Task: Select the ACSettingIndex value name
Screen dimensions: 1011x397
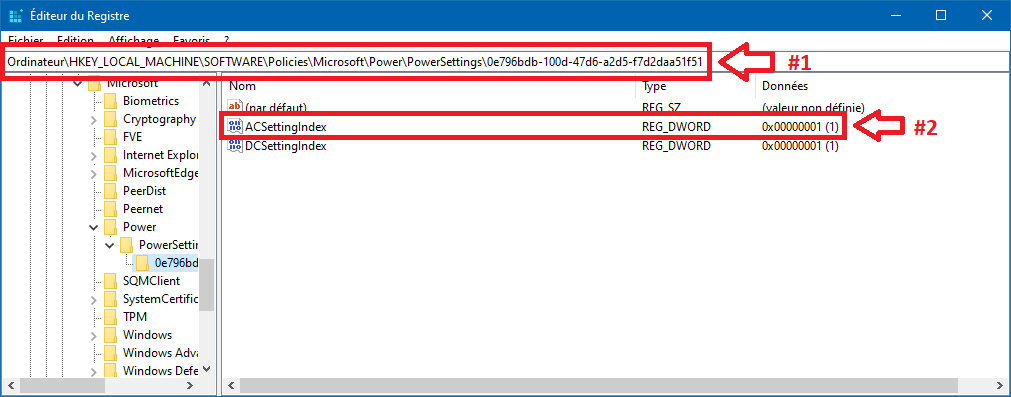Action: click(286, 127)
